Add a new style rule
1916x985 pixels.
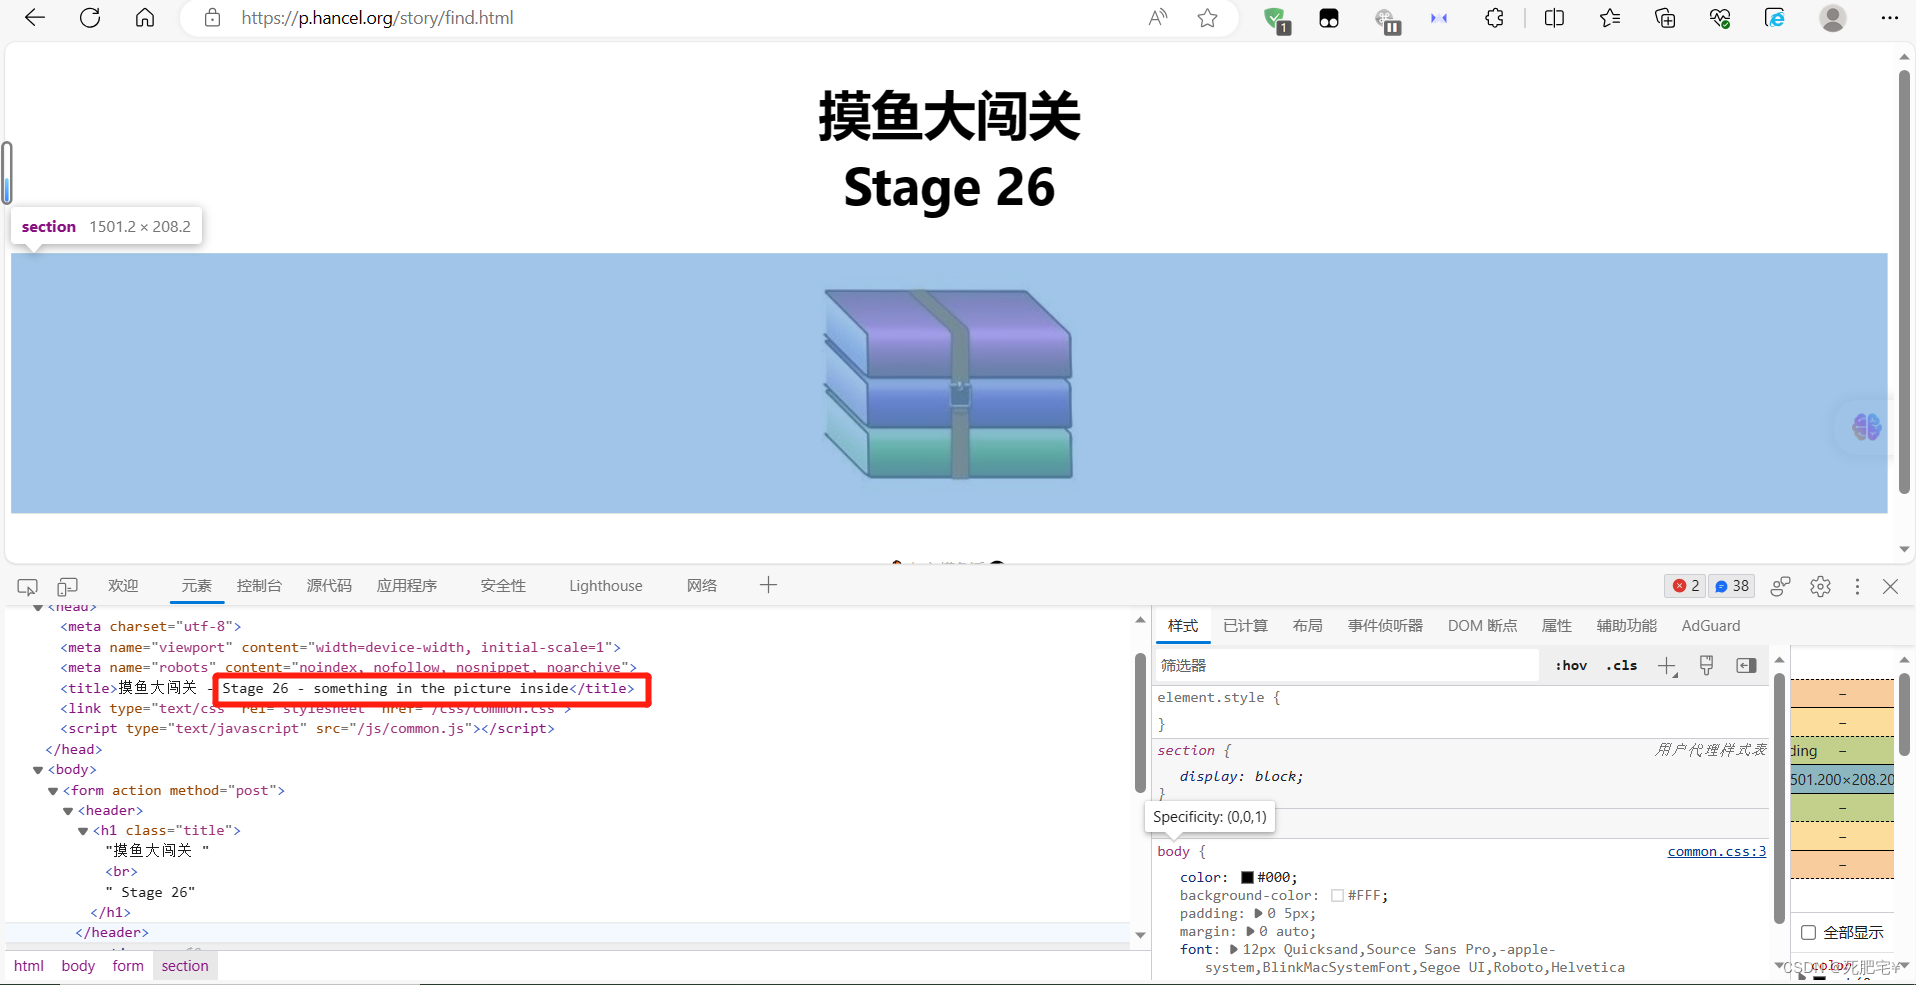pyautogui.click(x=1667, y=666)
